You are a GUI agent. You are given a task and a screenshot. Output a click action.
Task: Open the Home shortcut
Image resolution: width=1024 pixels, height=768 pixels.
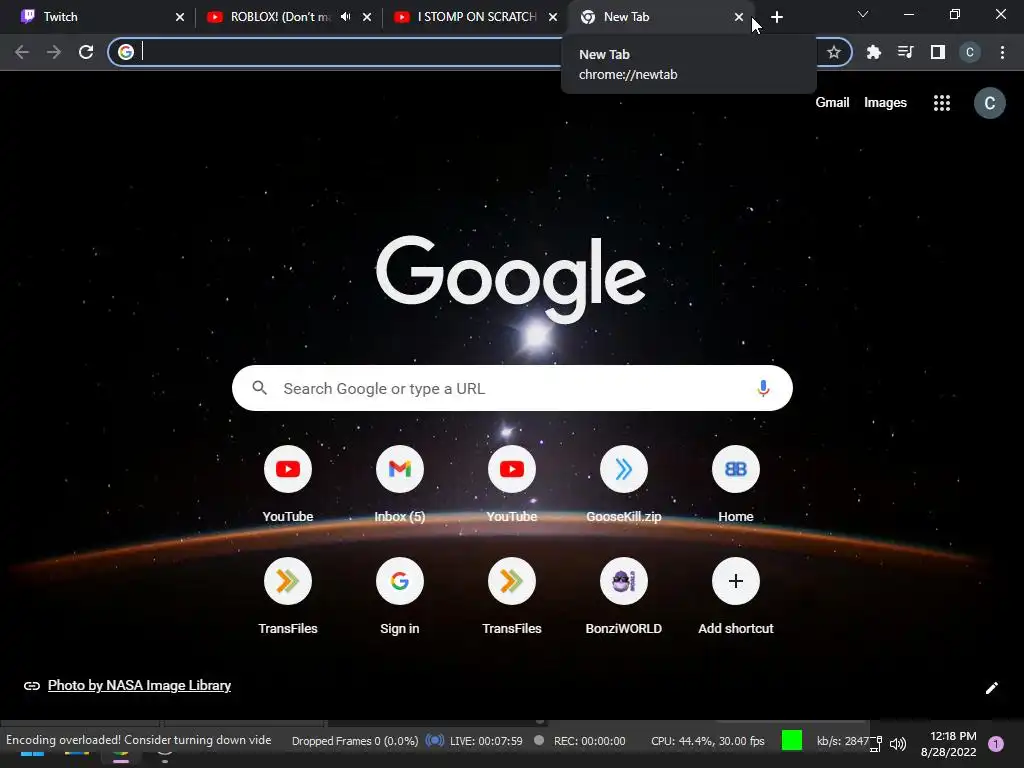[735, 484]
